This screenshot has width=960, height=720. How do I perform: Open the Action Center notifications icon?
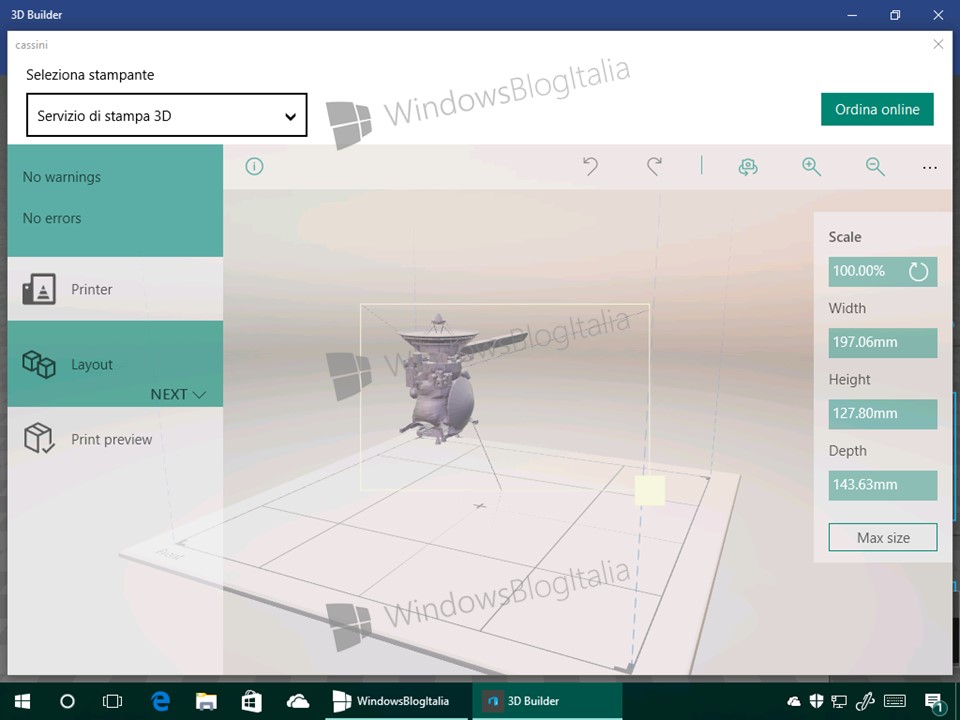pos(933,702)
